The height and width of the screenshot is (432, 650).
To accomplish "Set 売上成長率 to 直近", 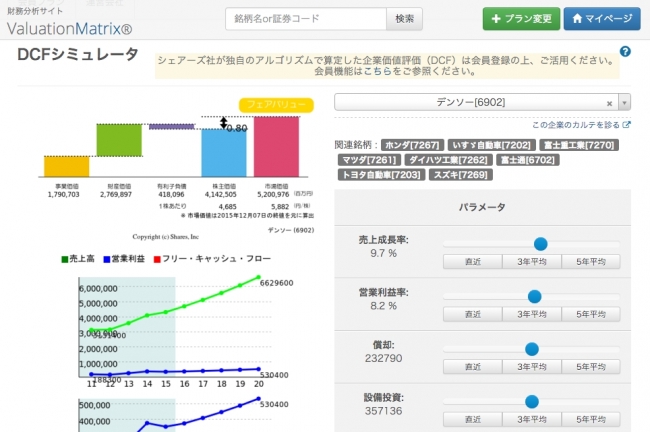I will (473, 262).
